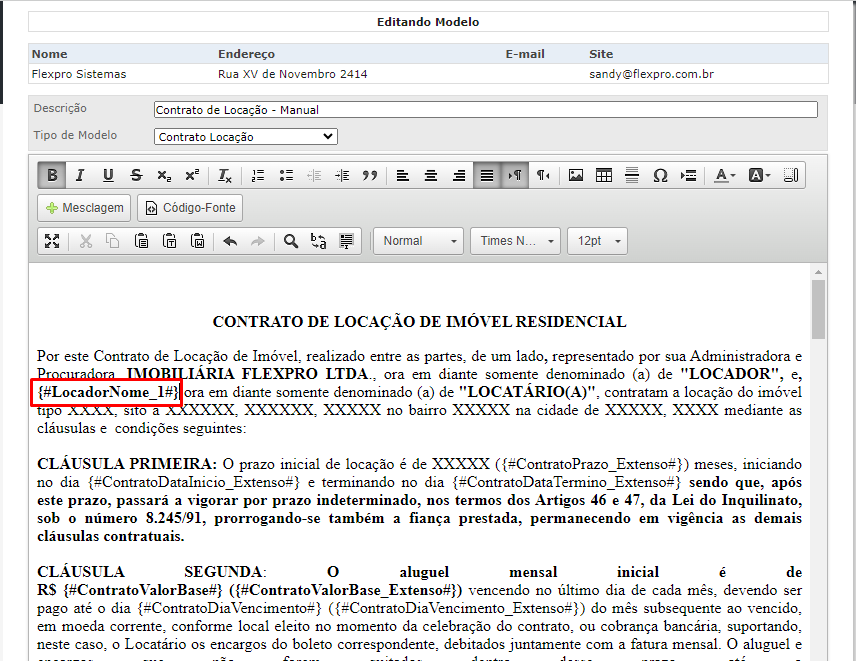Viewport: 856px width, 661px height.
Task: Toggle strikethrough formatting
Action: click(x=136, y=175)
